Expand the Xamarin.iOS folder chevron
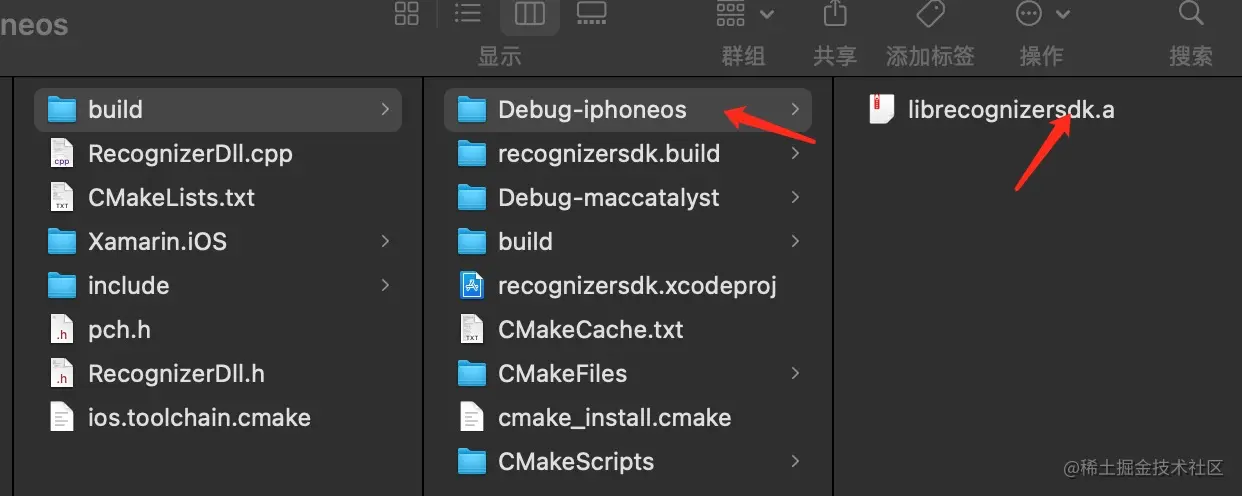1242x496 pixels. [x=385, y=241]
